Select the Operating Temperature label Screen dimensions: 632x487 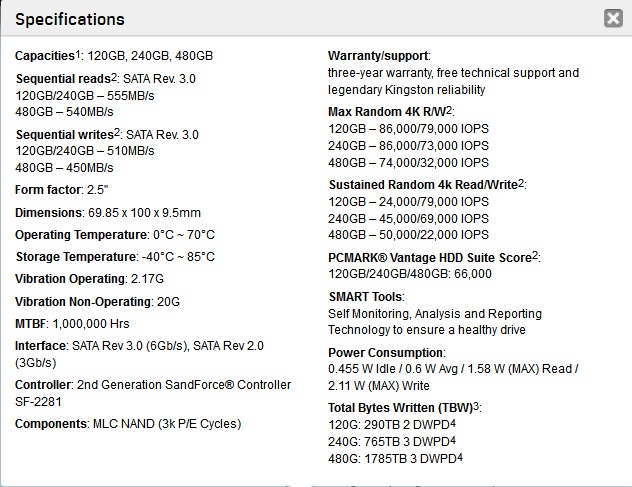[82, 235]
